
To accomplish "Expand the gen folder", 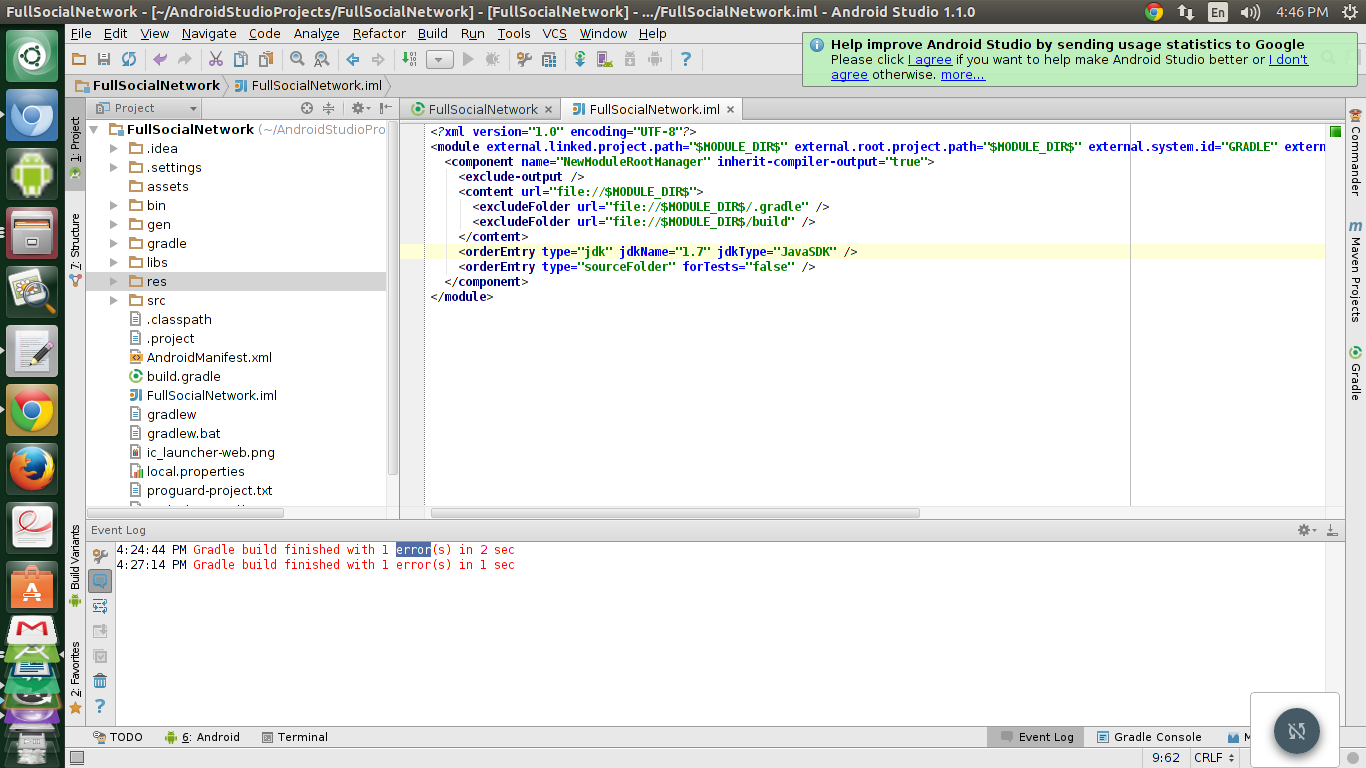I will [115, 224].
